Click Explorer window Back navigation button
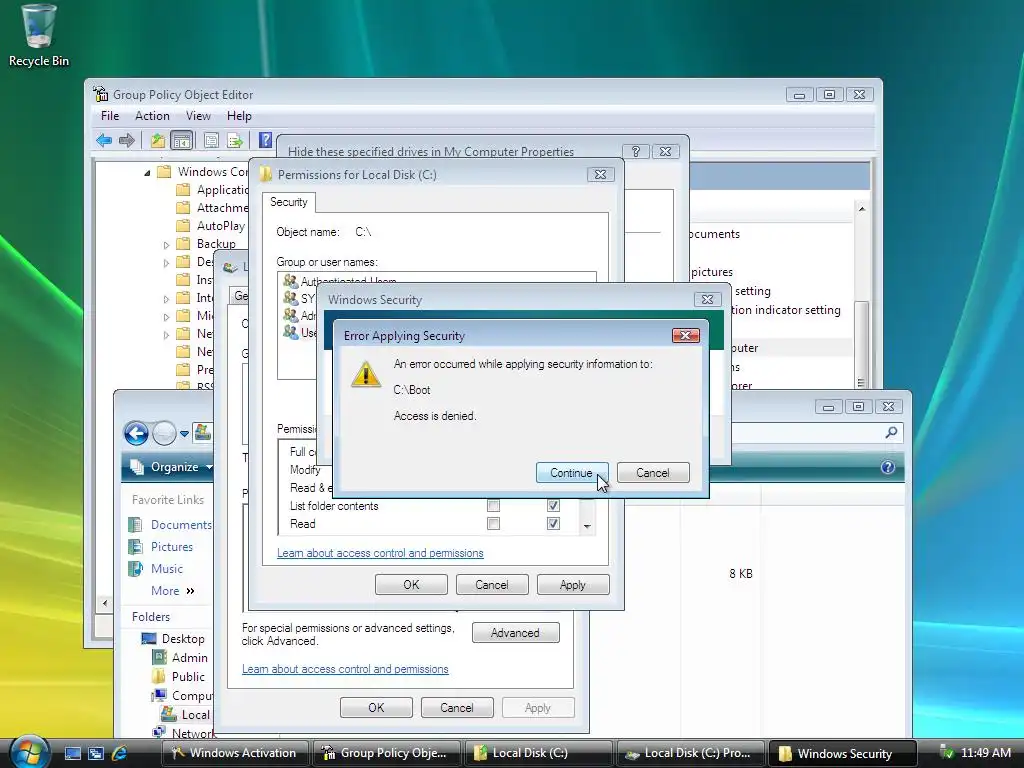Screen dimensions: 1024x768 (136, 433)
